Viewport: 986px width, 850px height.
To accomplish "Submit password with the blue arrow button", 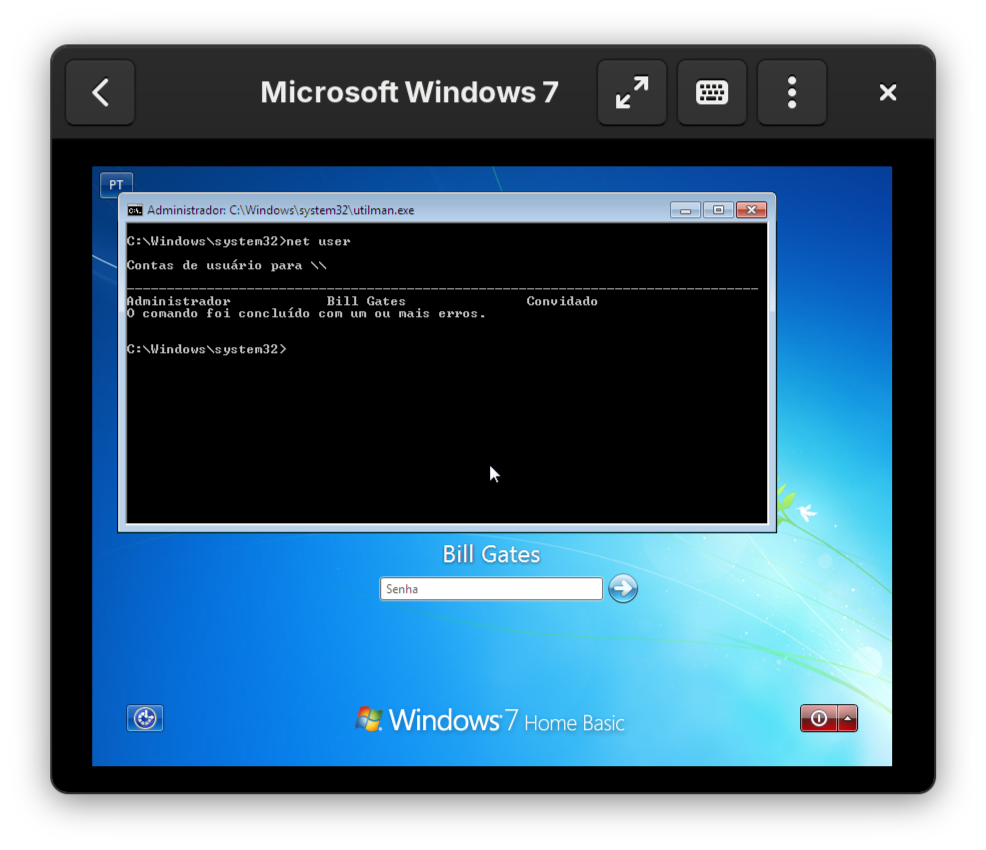I will pos(623,589).
